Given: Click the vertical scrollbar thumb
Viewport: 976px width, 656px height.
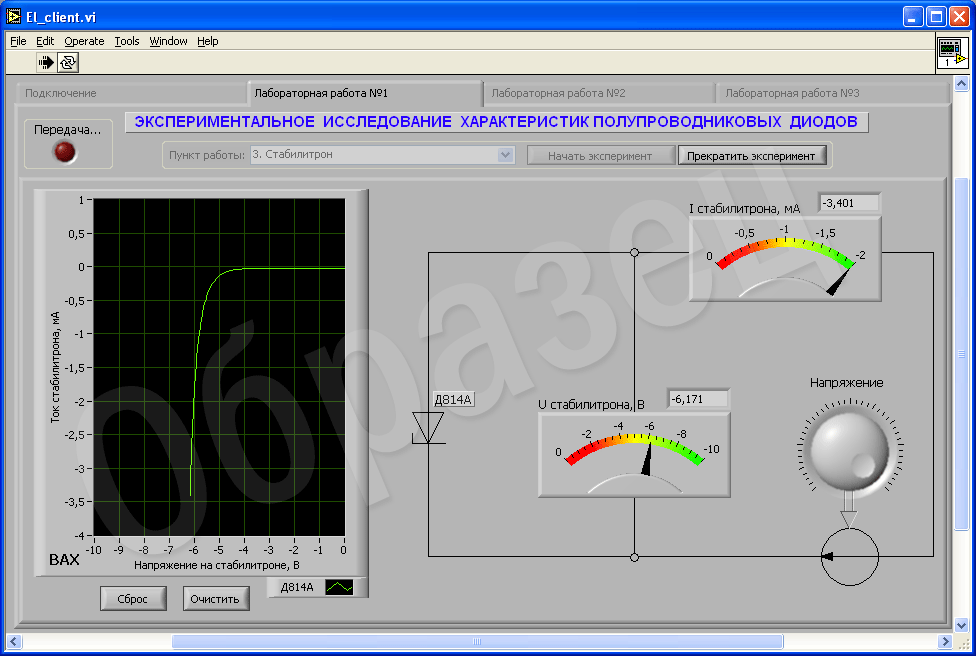Looking at the screenshot, I should pos(961,355).
